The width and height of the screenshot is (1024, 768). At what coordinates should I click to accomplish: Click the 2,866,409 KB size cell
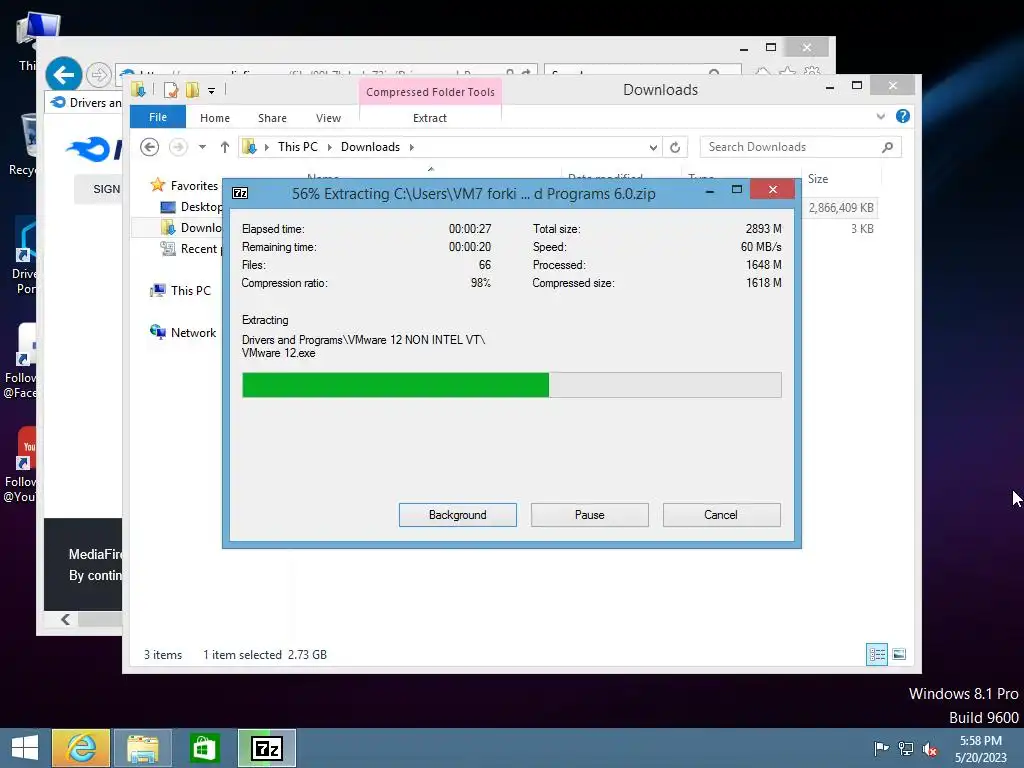(x=841, y=208)
